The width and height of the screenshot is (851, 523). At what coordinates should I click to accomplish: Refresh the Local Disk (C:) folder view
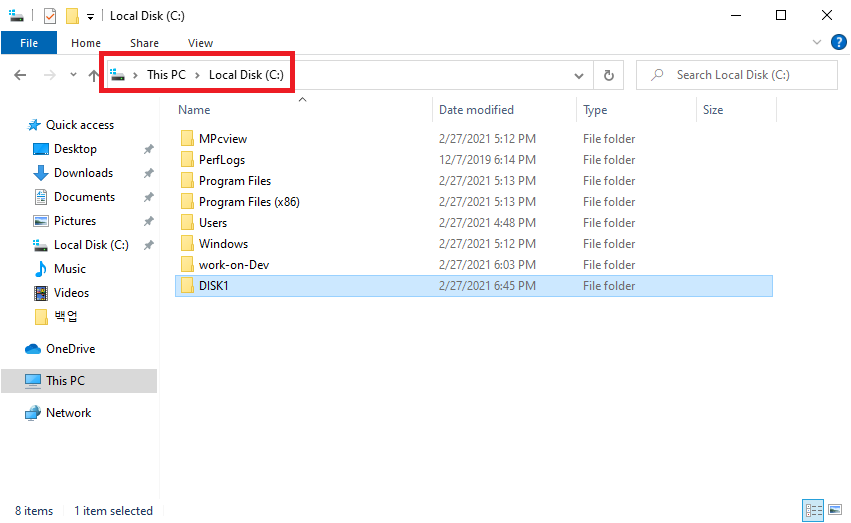coord(608,75)
